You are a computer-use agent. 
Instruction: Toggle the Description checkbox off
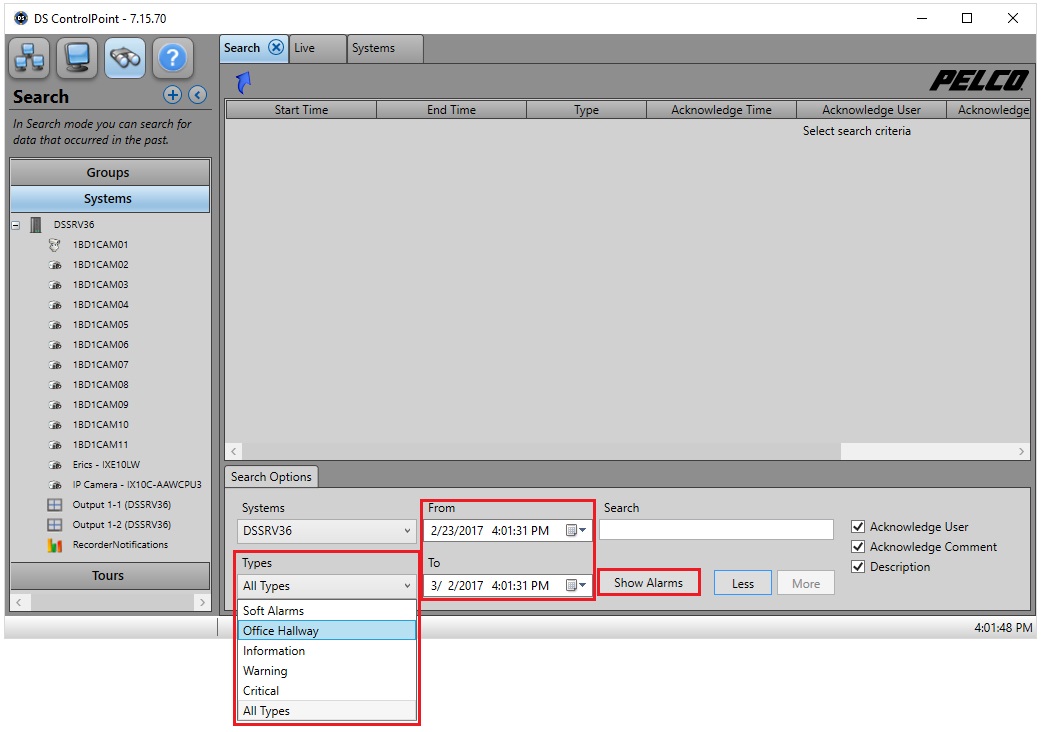click(857, 566)
